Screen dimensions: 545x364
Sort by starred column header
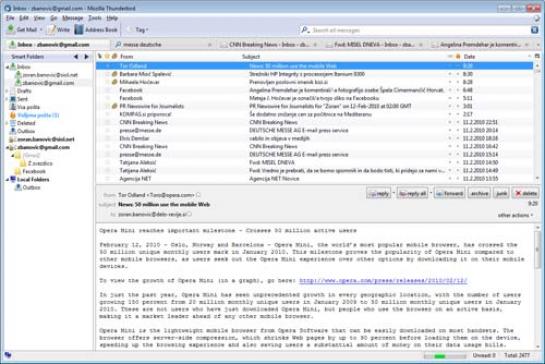[107, 56]
